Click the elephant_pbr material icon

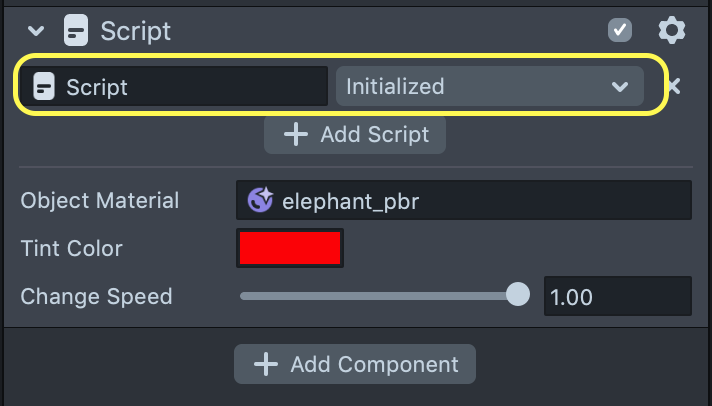click(260, 200)
